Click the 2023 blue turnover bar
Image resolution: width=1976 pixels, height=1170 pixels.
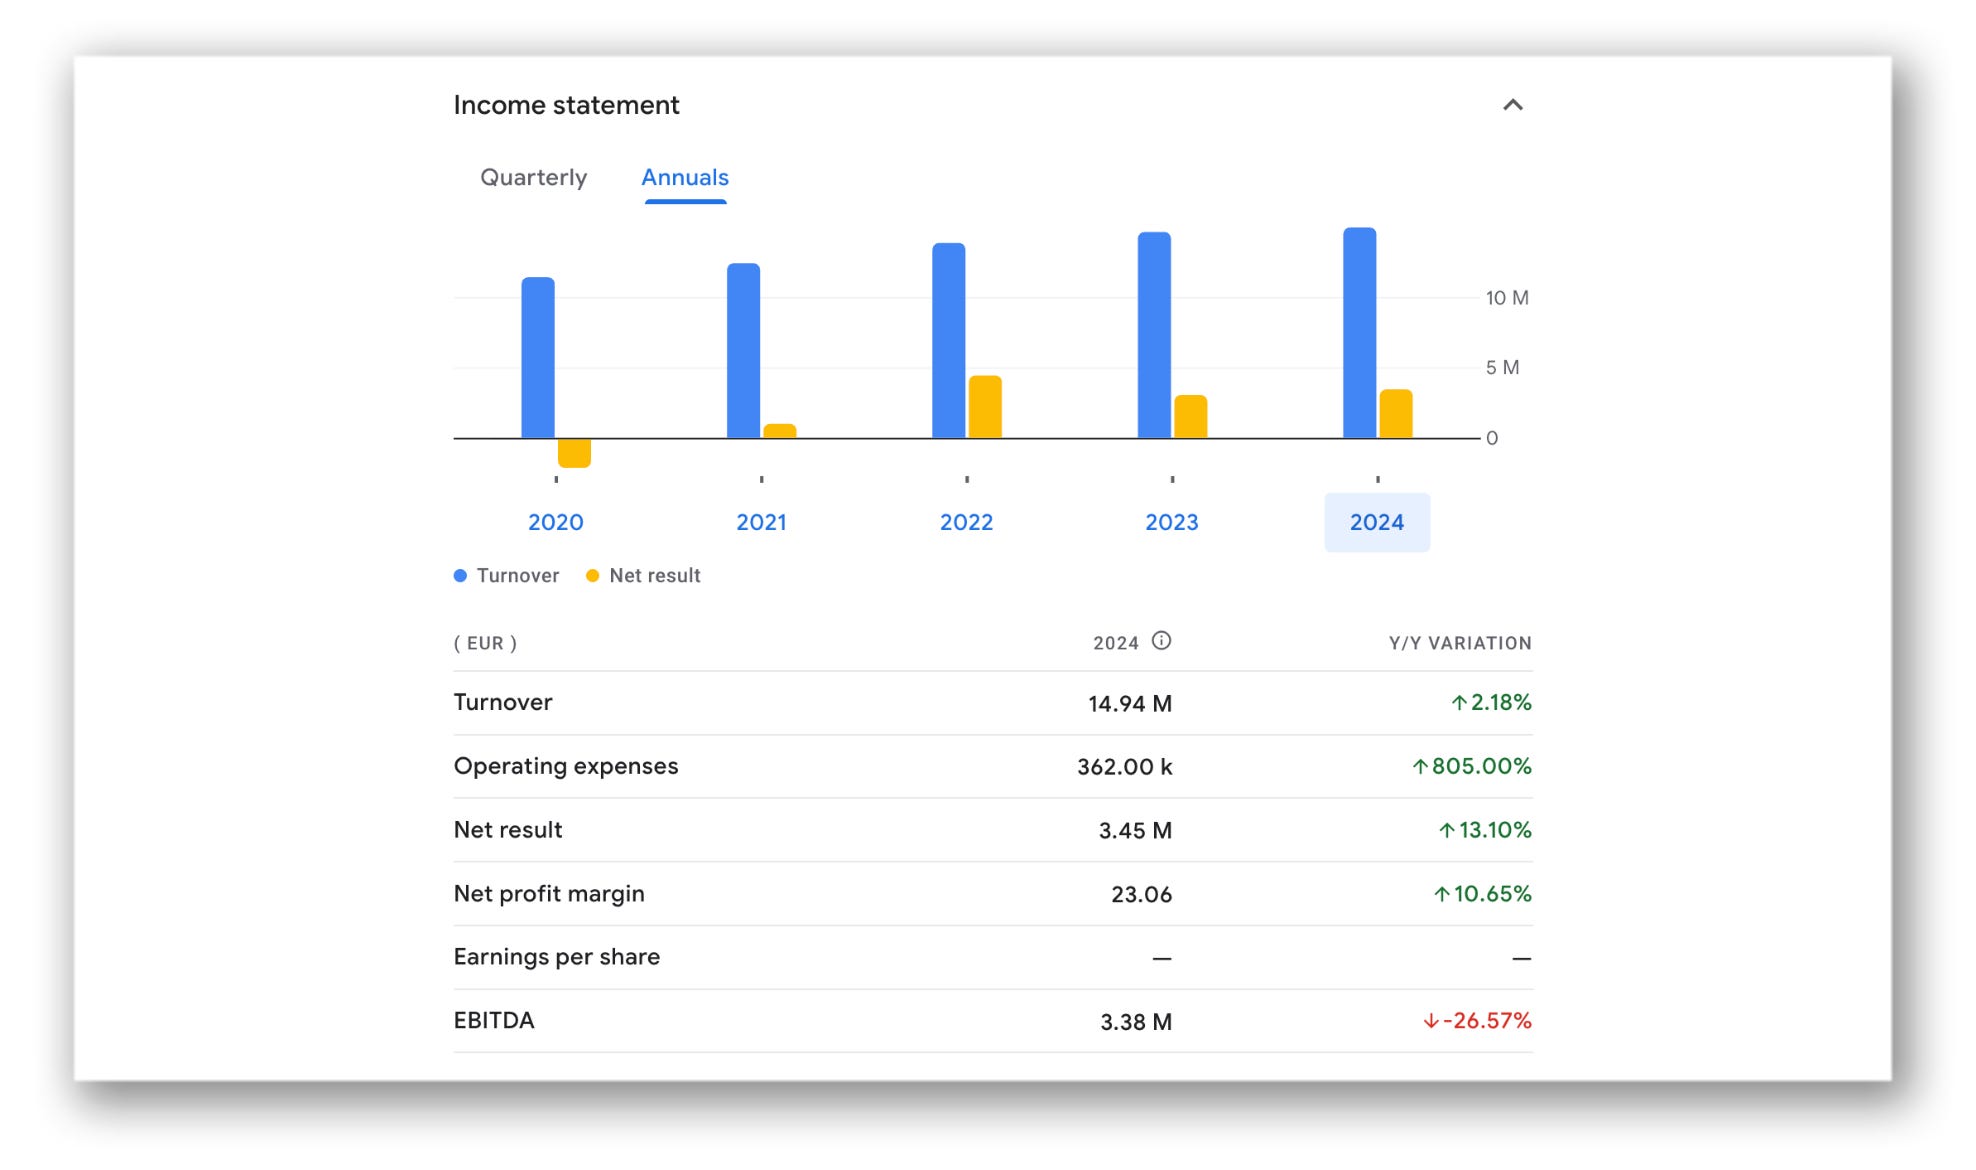pos(1154,335)
